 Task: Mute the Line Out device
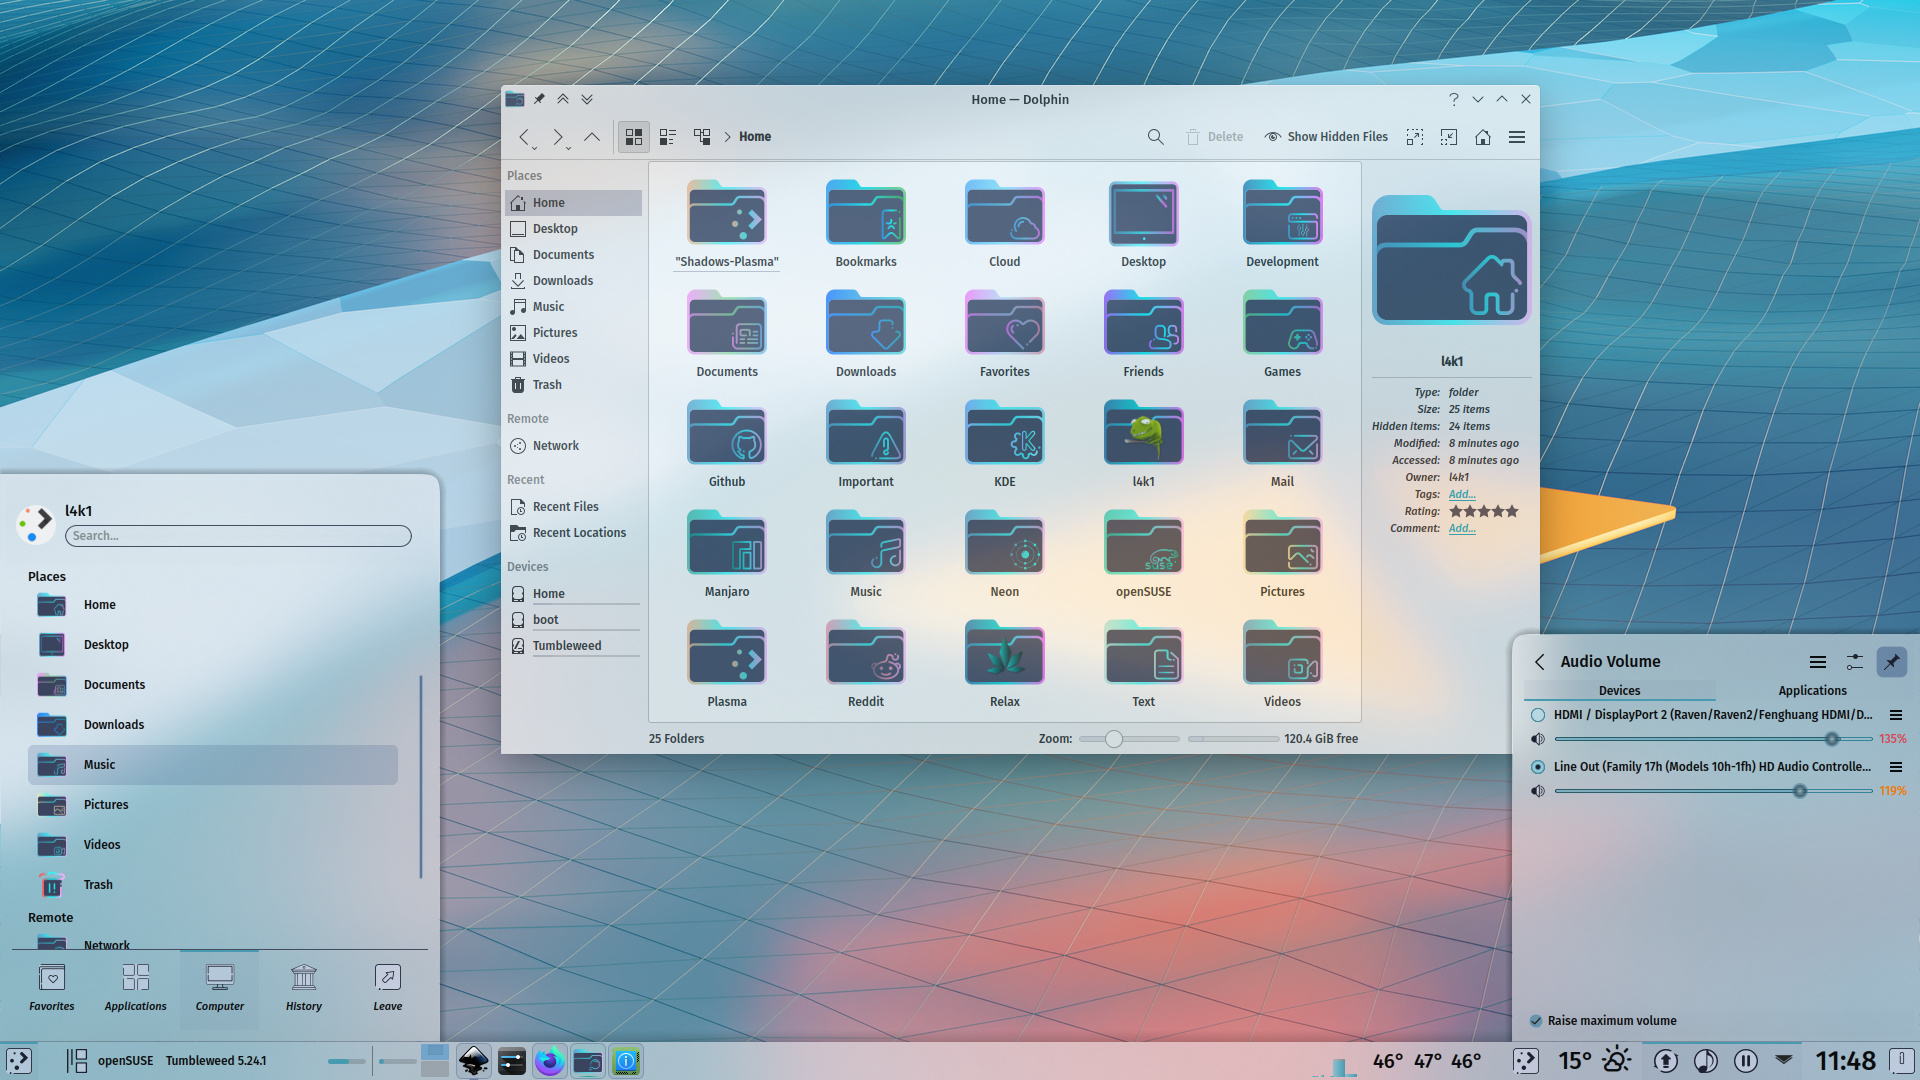coord(1538,791)
